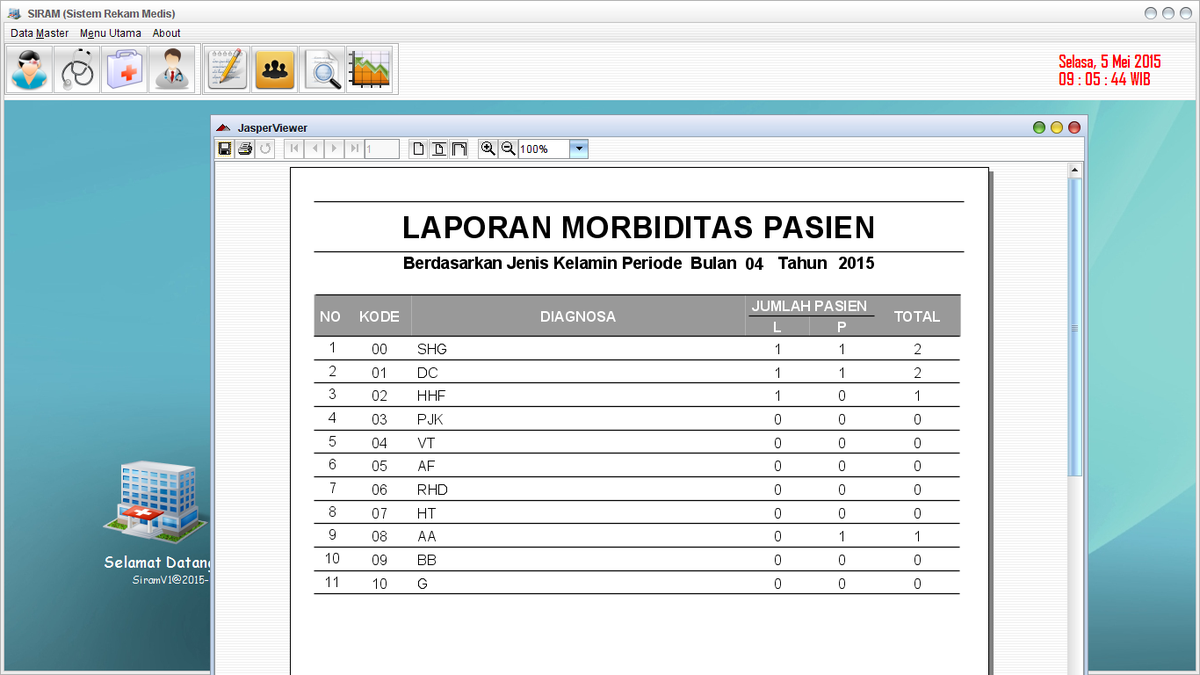Click the doctor toolbar icon
The height and width of the screenshot is (675, 1200).
pos(172,69)
